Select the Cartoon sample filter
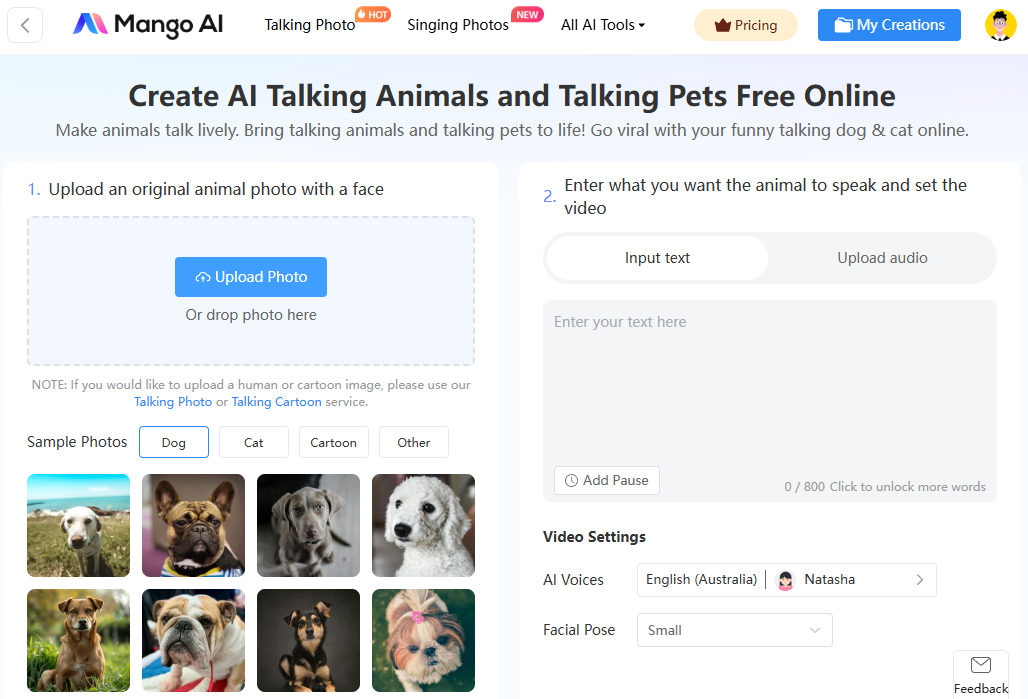1028x699 pixels. click(334, 442)
